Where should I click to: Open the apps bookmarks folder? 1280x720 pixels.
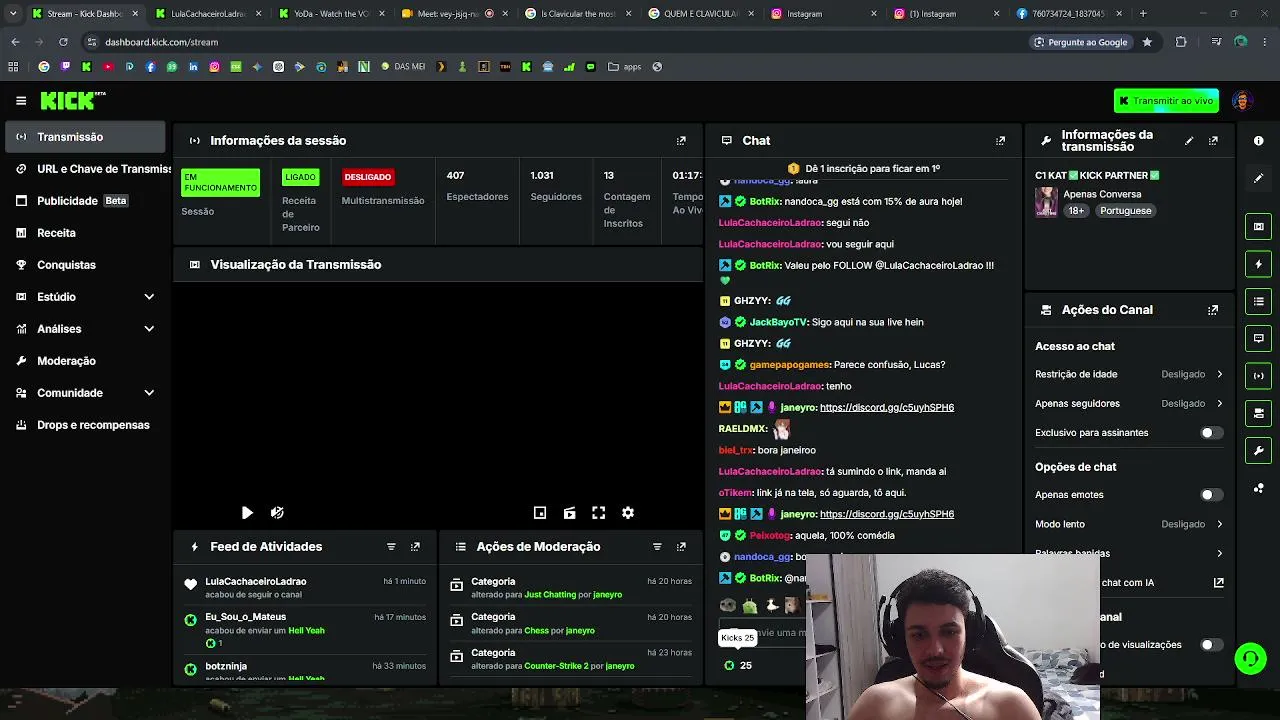[x=625, y=67]
